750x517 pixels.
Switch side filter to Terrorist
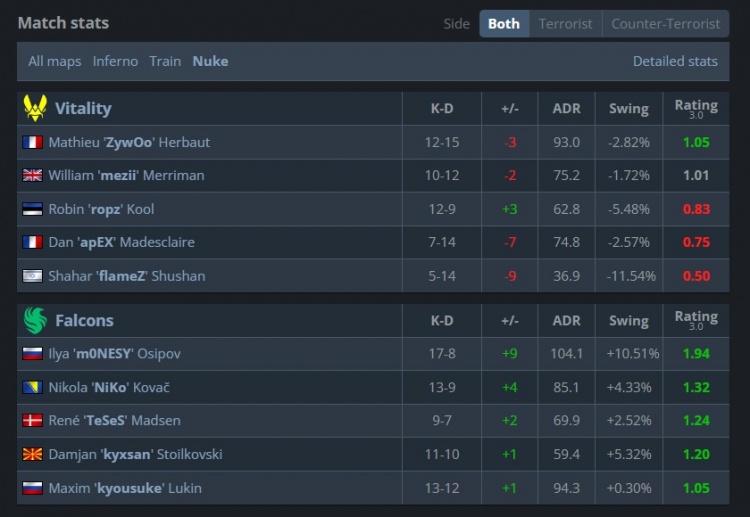[x=565, y=23]
